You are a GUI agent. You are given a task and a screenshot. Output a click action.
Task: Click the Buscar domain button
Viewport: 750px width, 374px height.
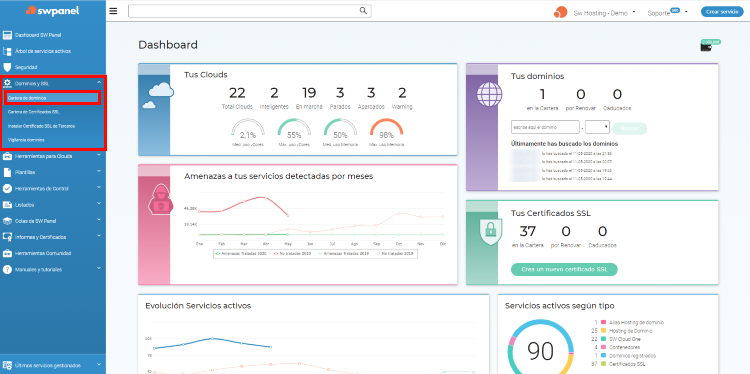629,128
